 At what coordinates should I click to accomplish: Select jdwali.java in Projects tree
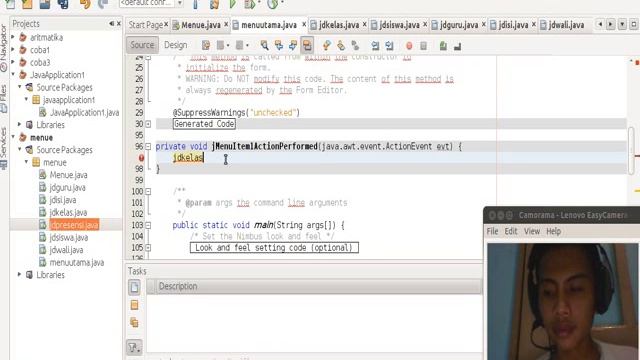[66, 250]
